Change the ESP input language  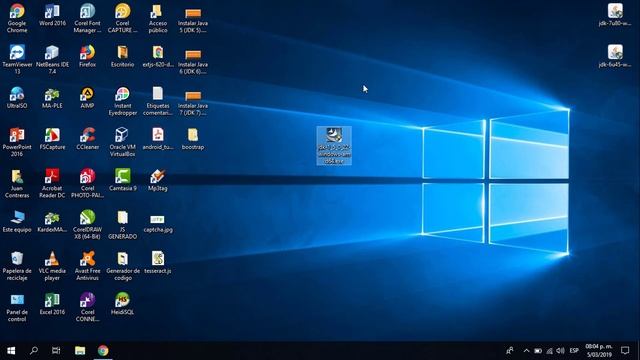574,351
